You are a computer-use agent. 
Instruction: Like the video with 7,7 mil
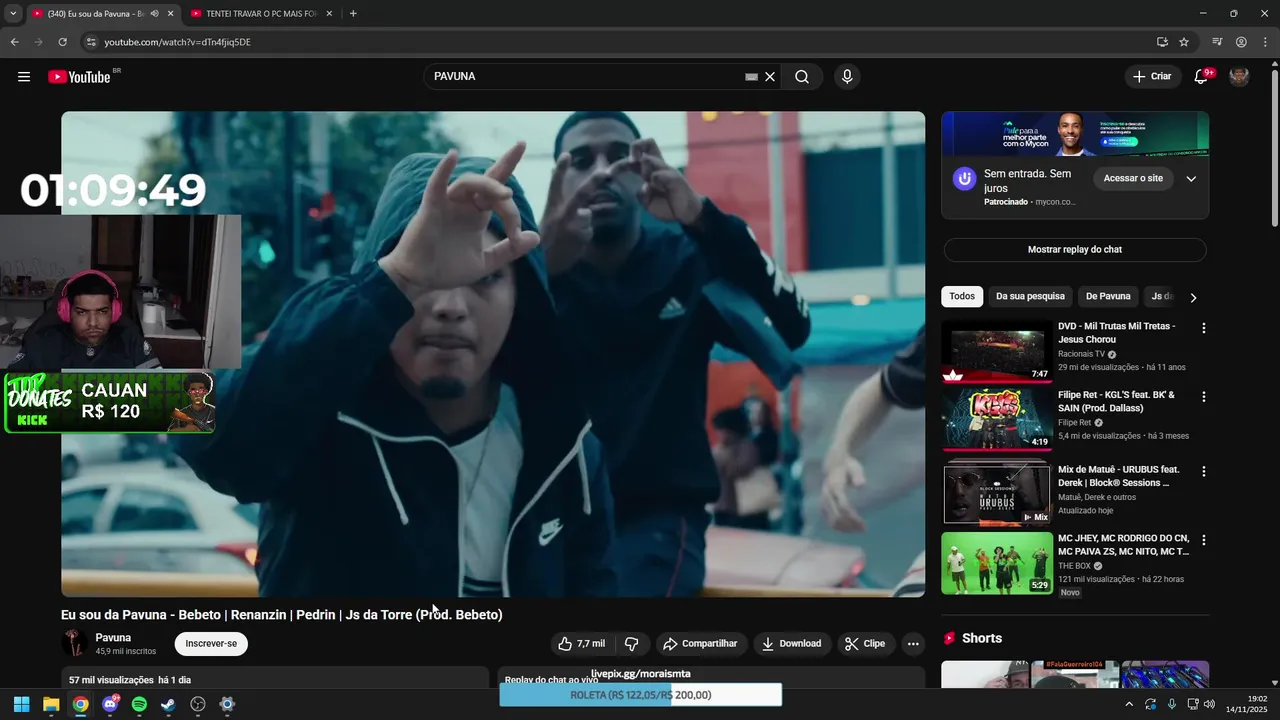click(x=581, y=644)
